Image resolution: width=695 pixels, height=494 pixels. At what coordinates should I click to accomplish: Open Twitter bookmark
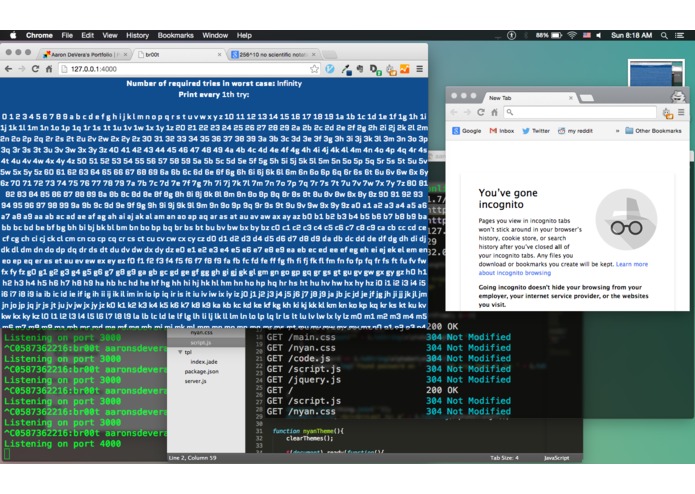tap(536, 131)
